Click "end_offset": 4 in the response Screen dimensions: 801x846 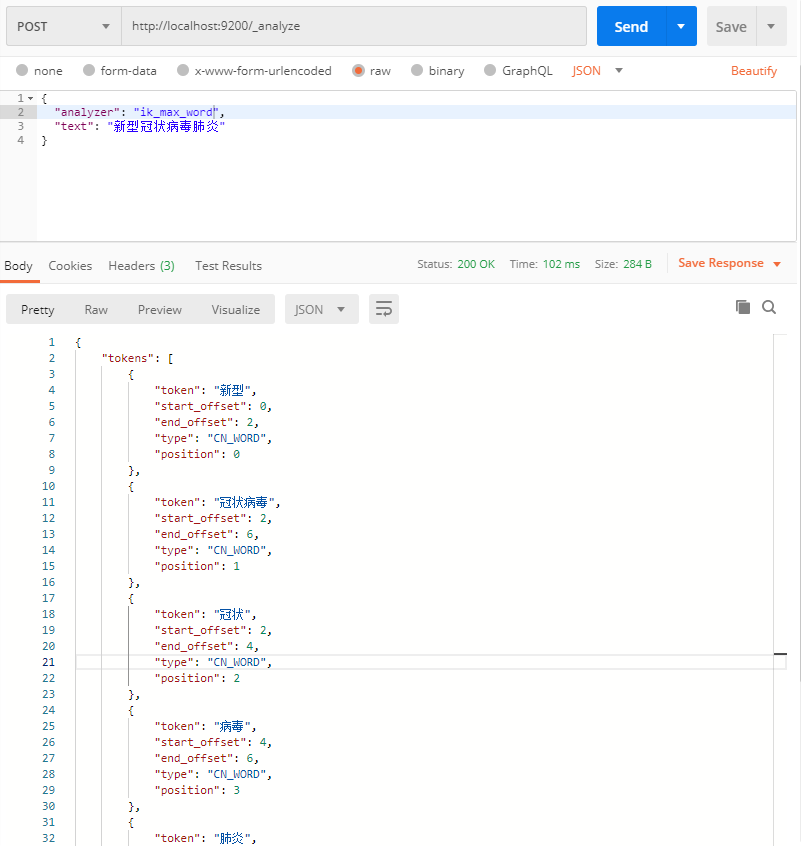click(x=204, y=646)
